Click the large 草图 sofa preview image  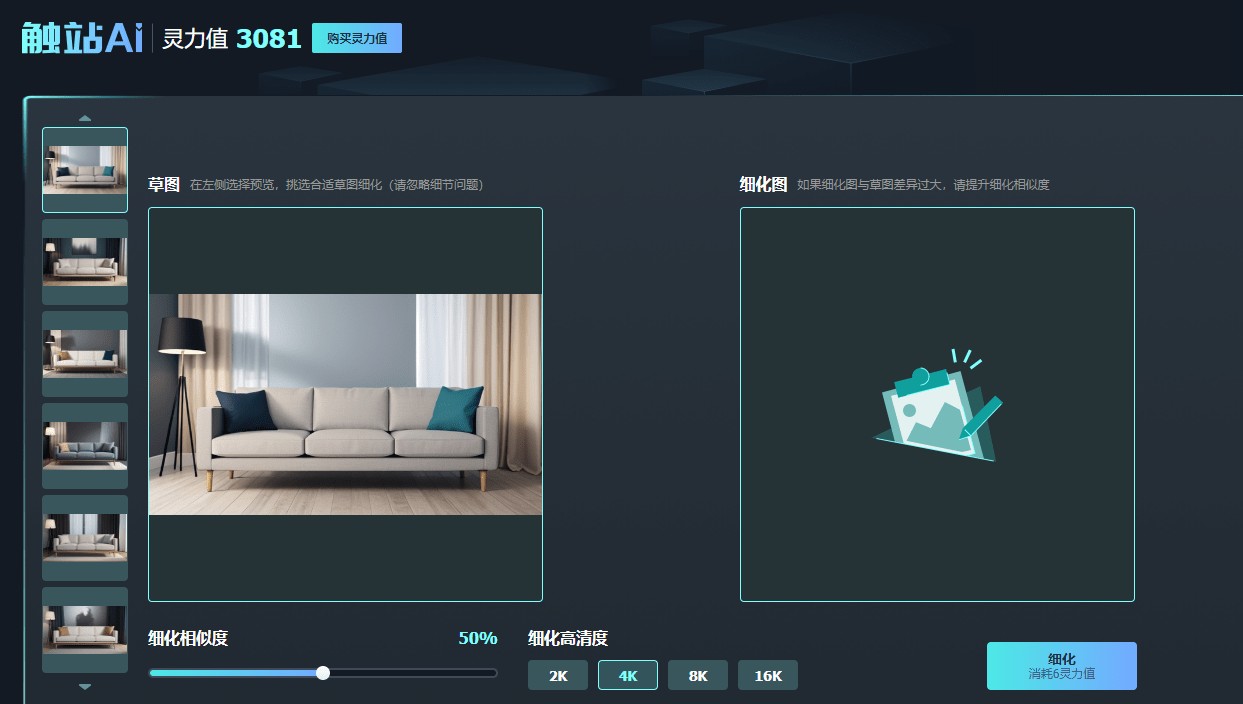coord(345,404)
